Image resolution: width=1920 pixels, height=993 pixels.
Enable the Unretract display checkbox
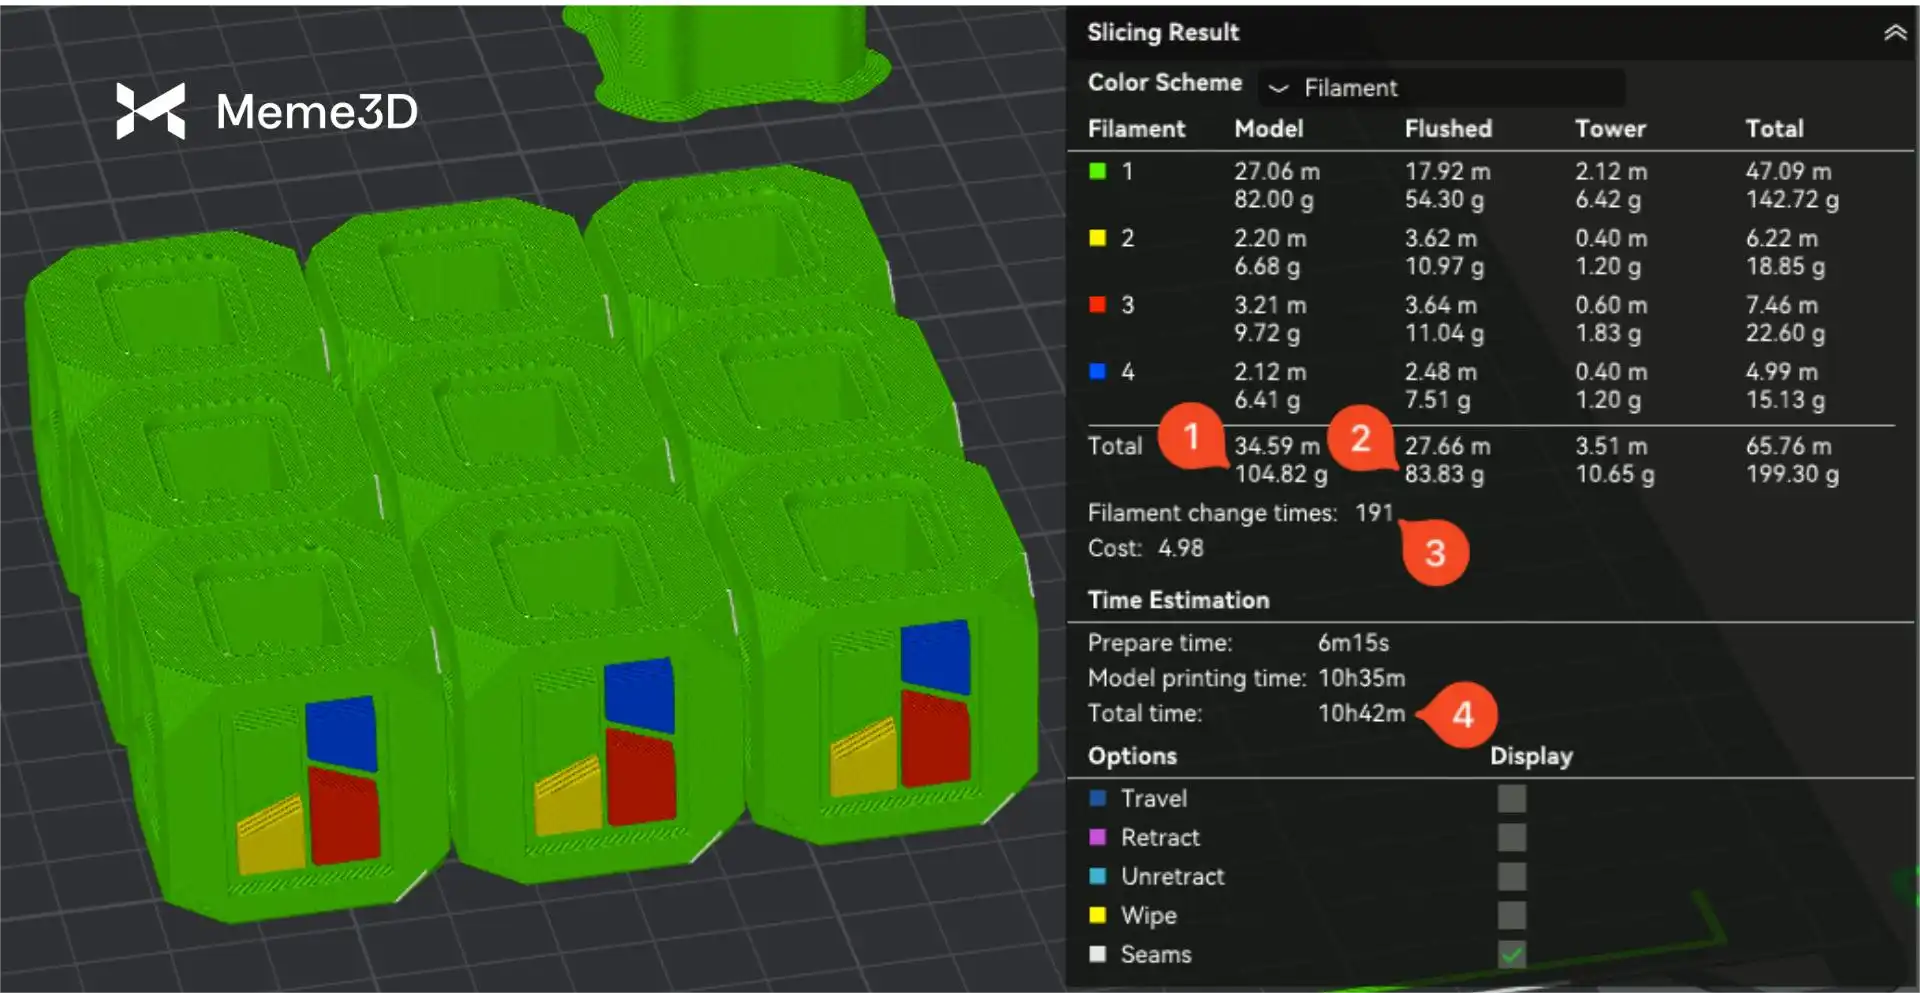tap(1511, 876)
